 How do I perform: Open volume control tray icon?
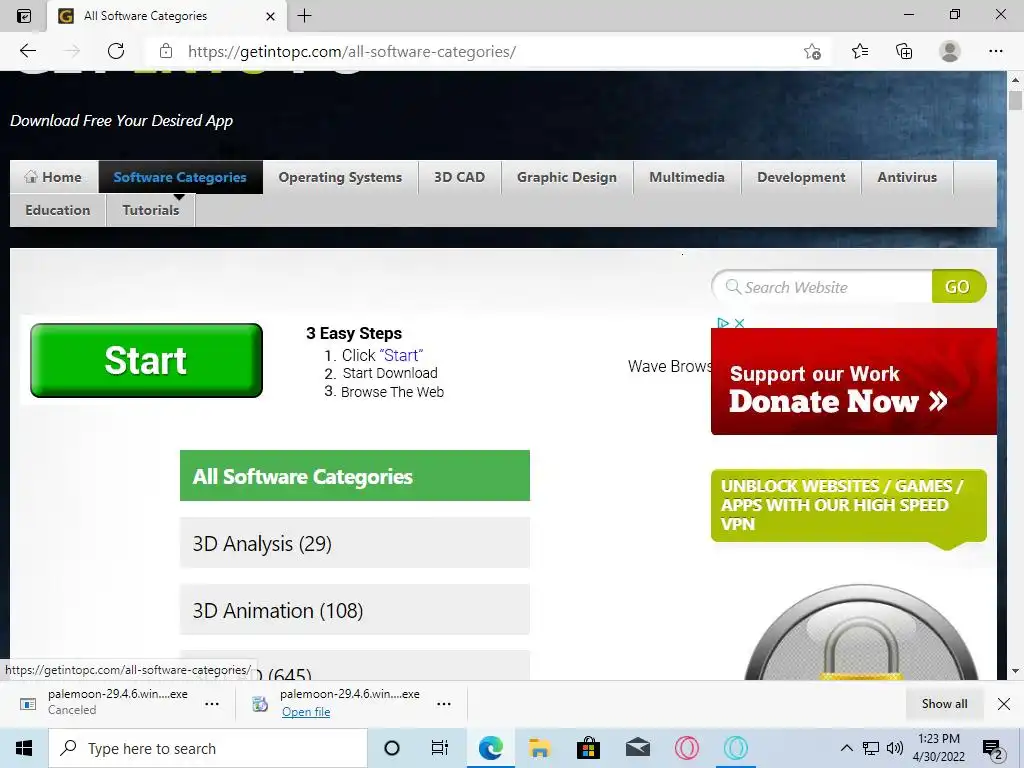pos(895,748)
